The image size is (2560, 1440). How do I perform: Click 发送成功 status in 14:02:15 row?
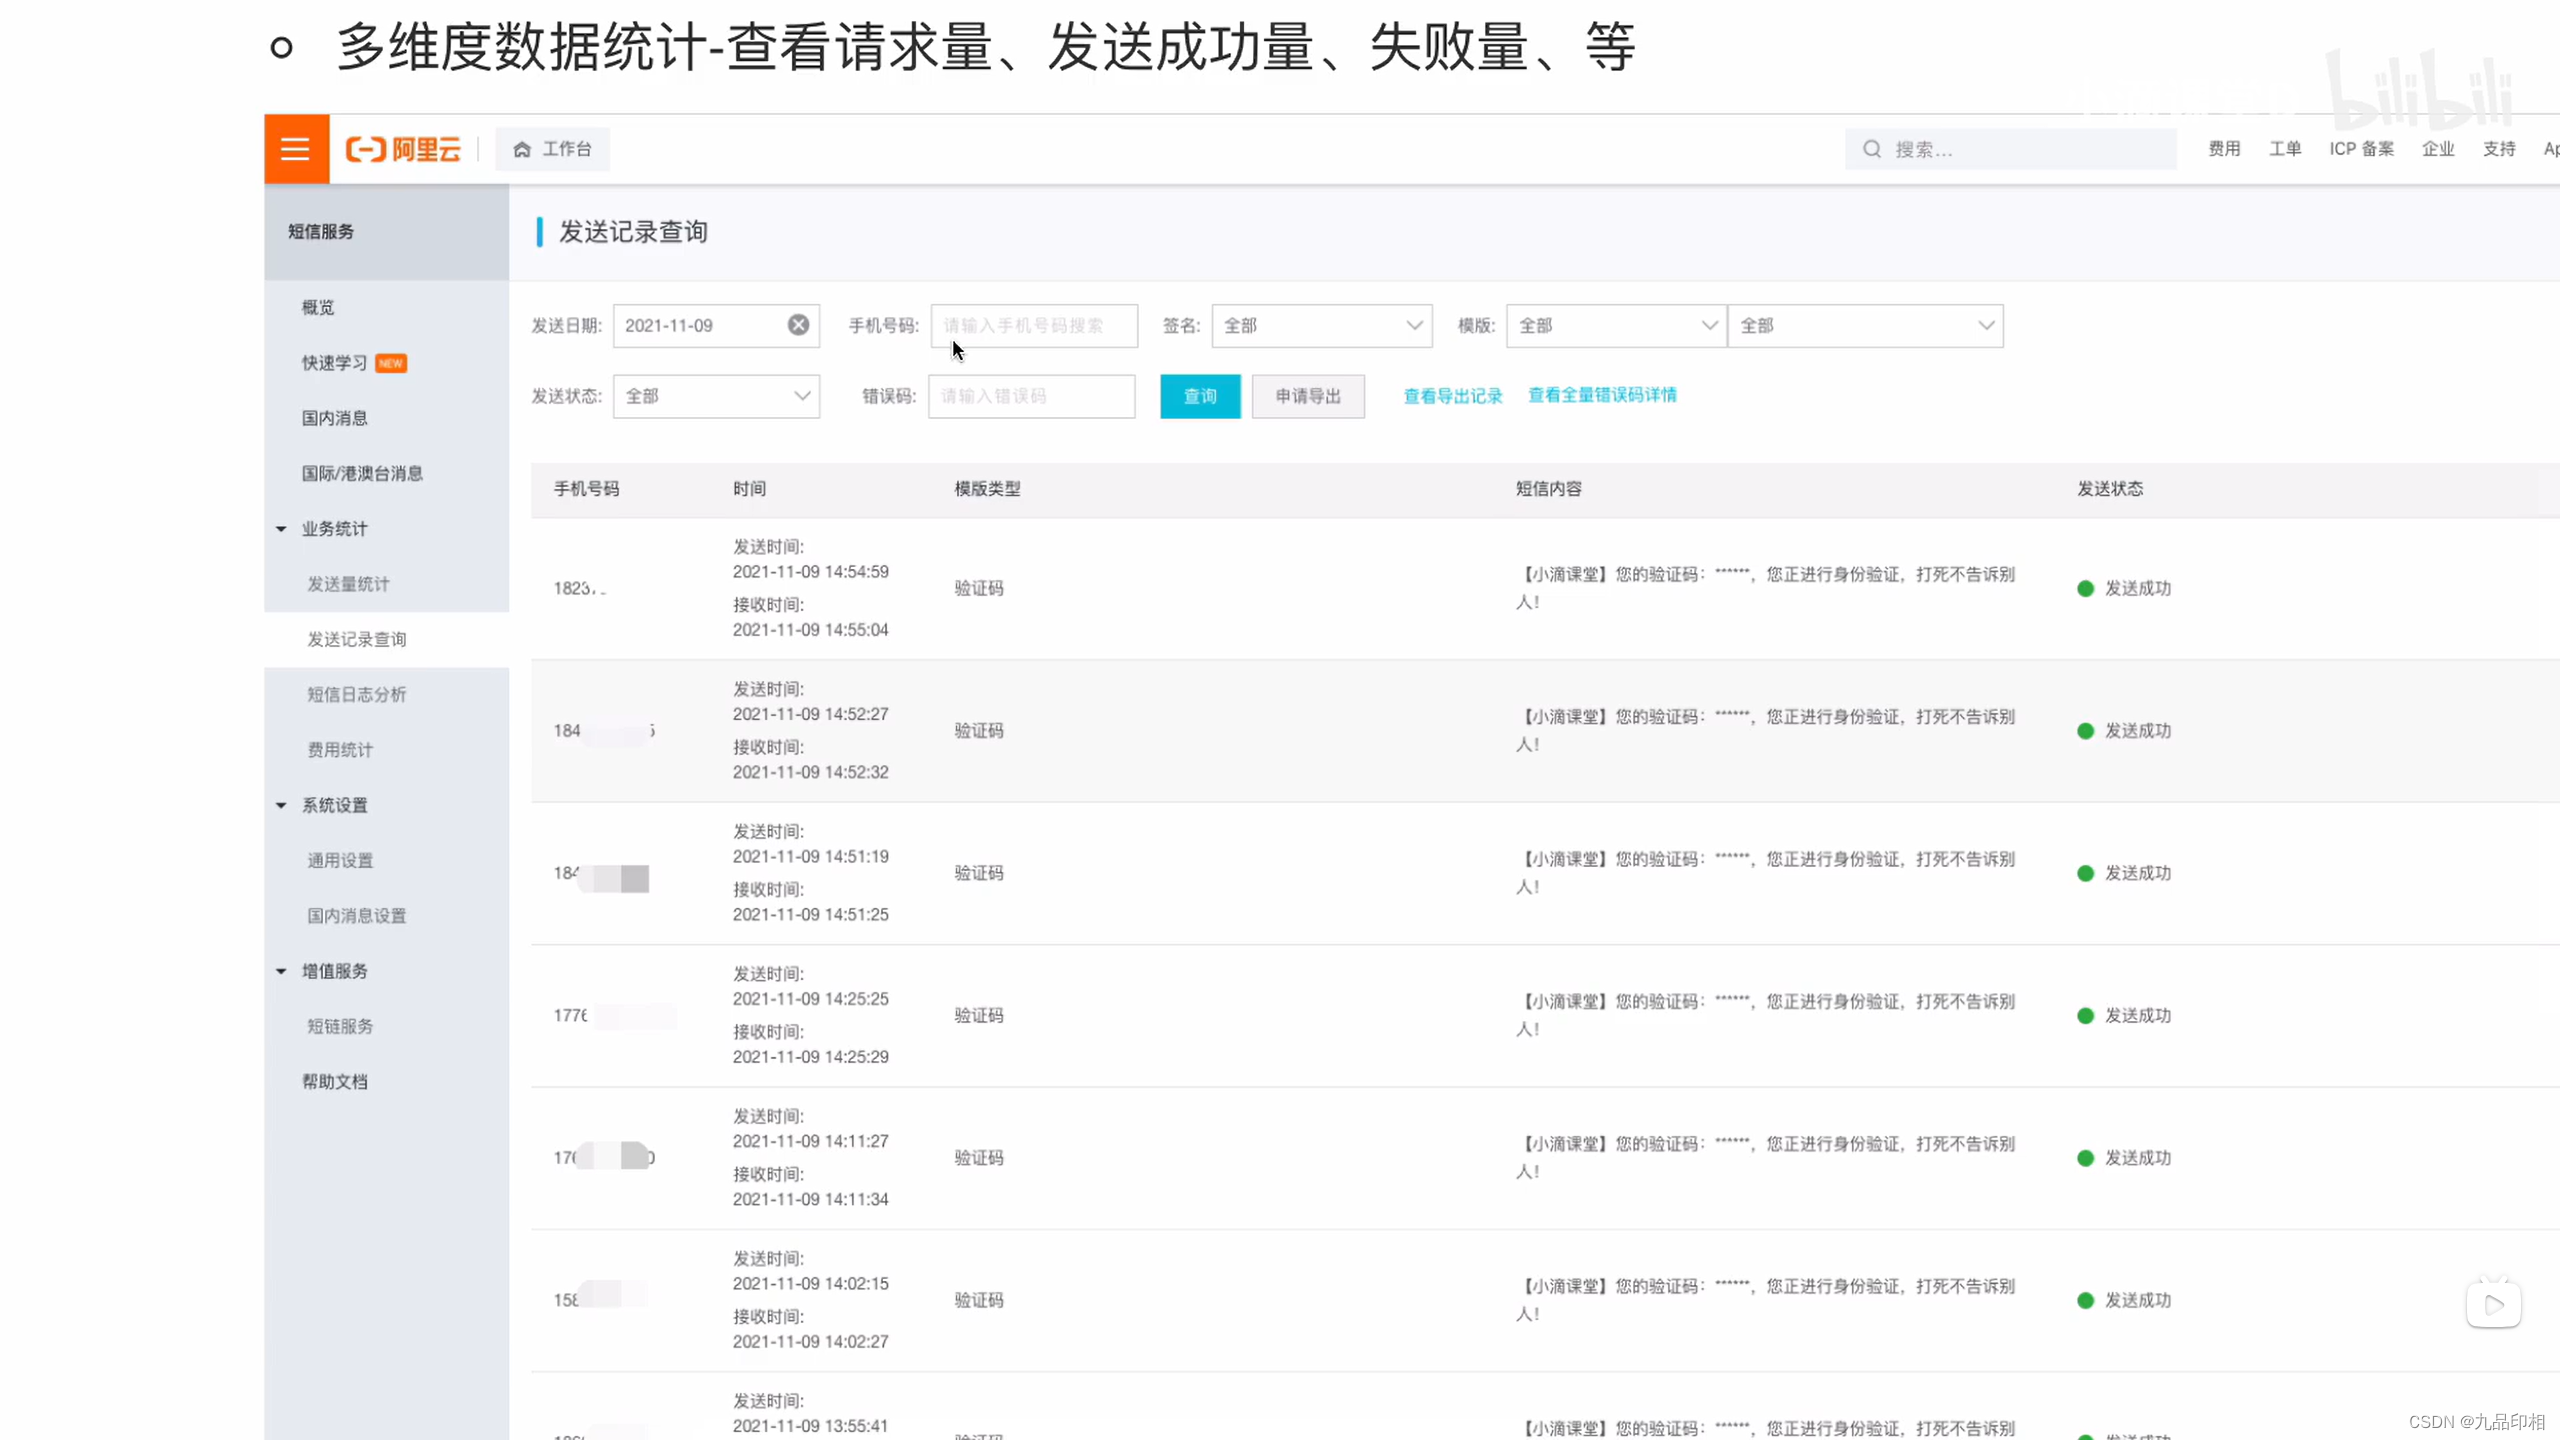[x=2138, y=1300]
